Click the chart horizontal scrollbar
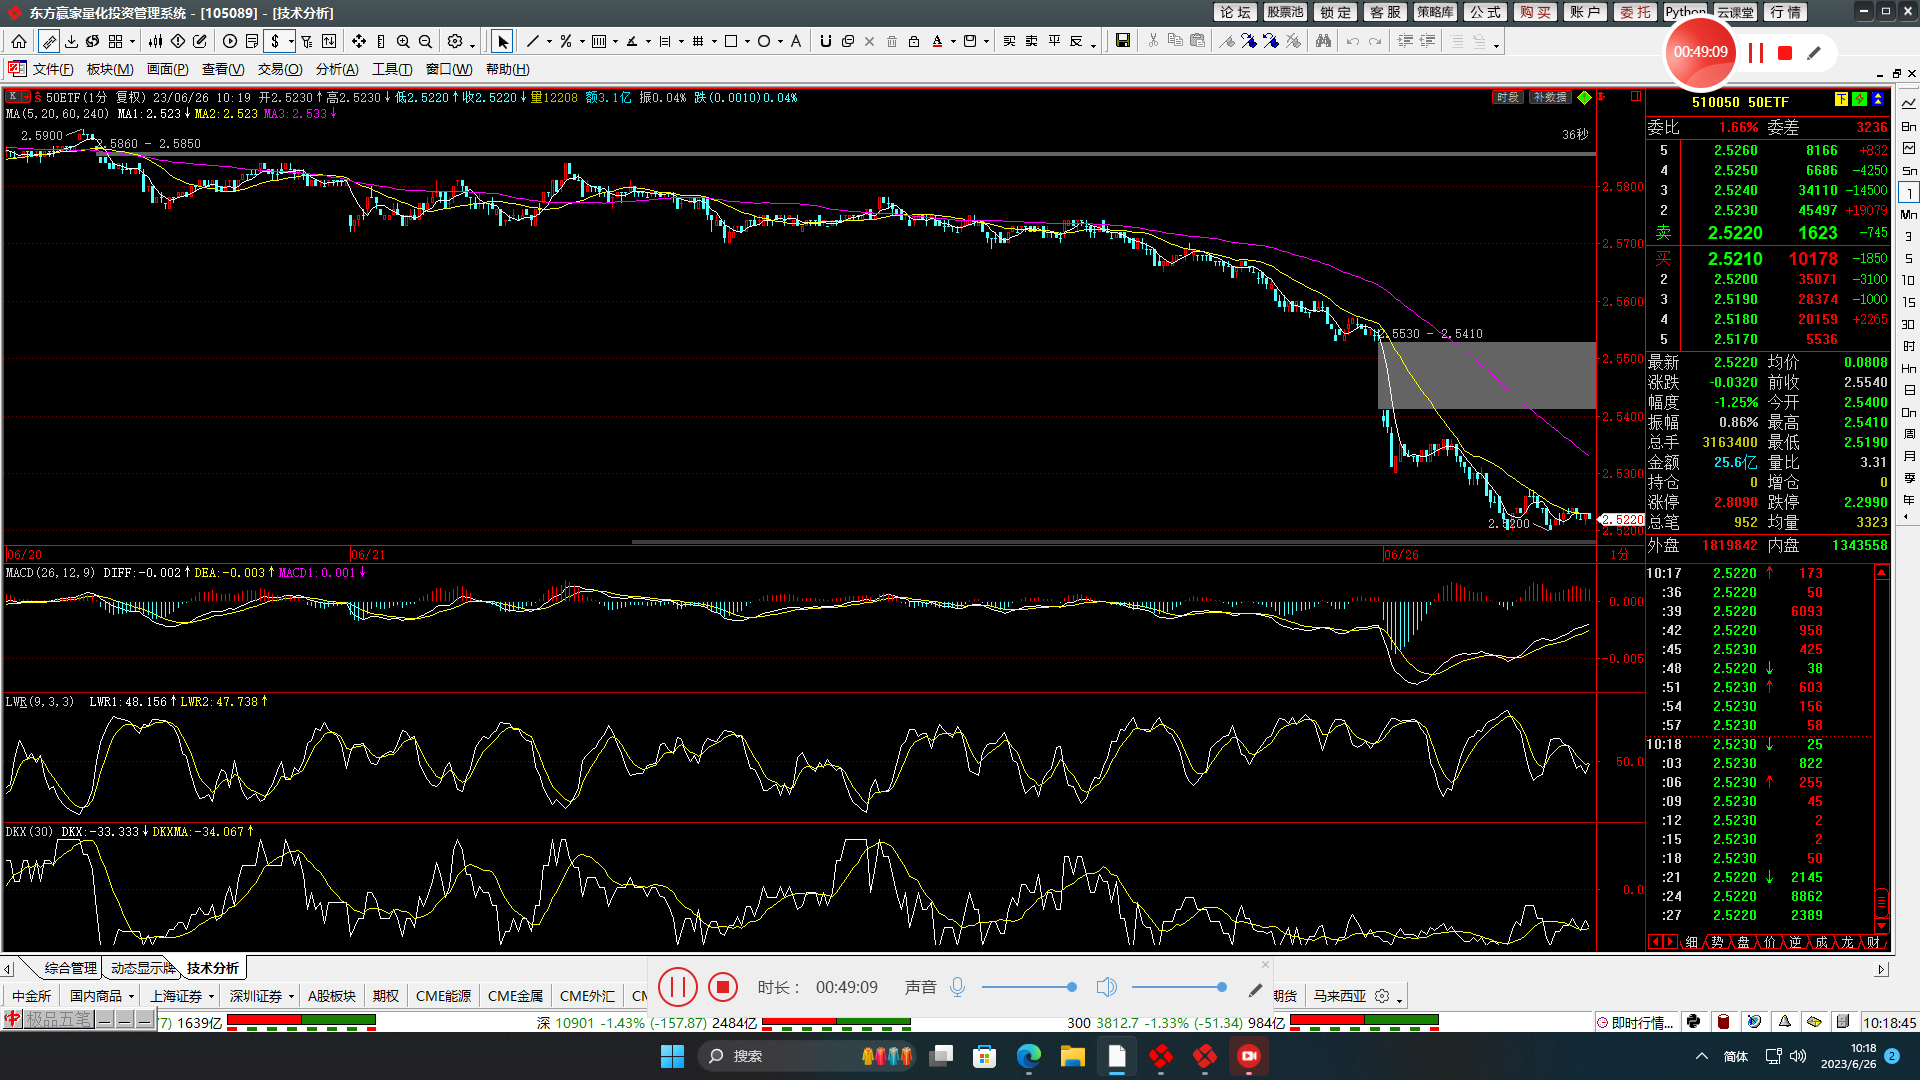Image resolution: width=1920 pixels, height=1080 pixels. click(x=1112, y=543)
